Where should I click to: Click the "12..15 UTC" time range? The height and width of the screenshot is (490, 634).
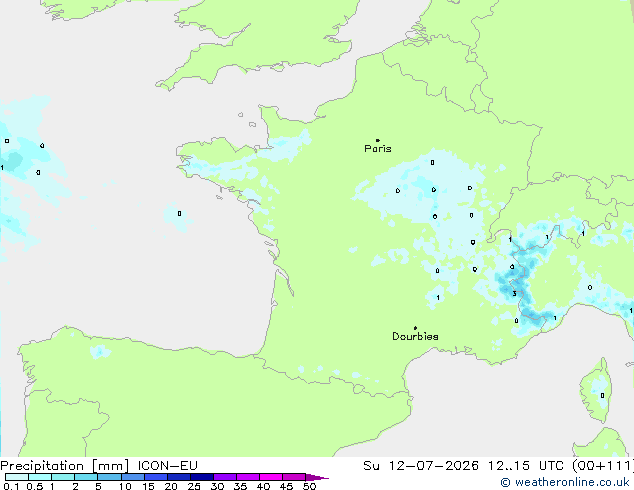(x=526, y=466)
